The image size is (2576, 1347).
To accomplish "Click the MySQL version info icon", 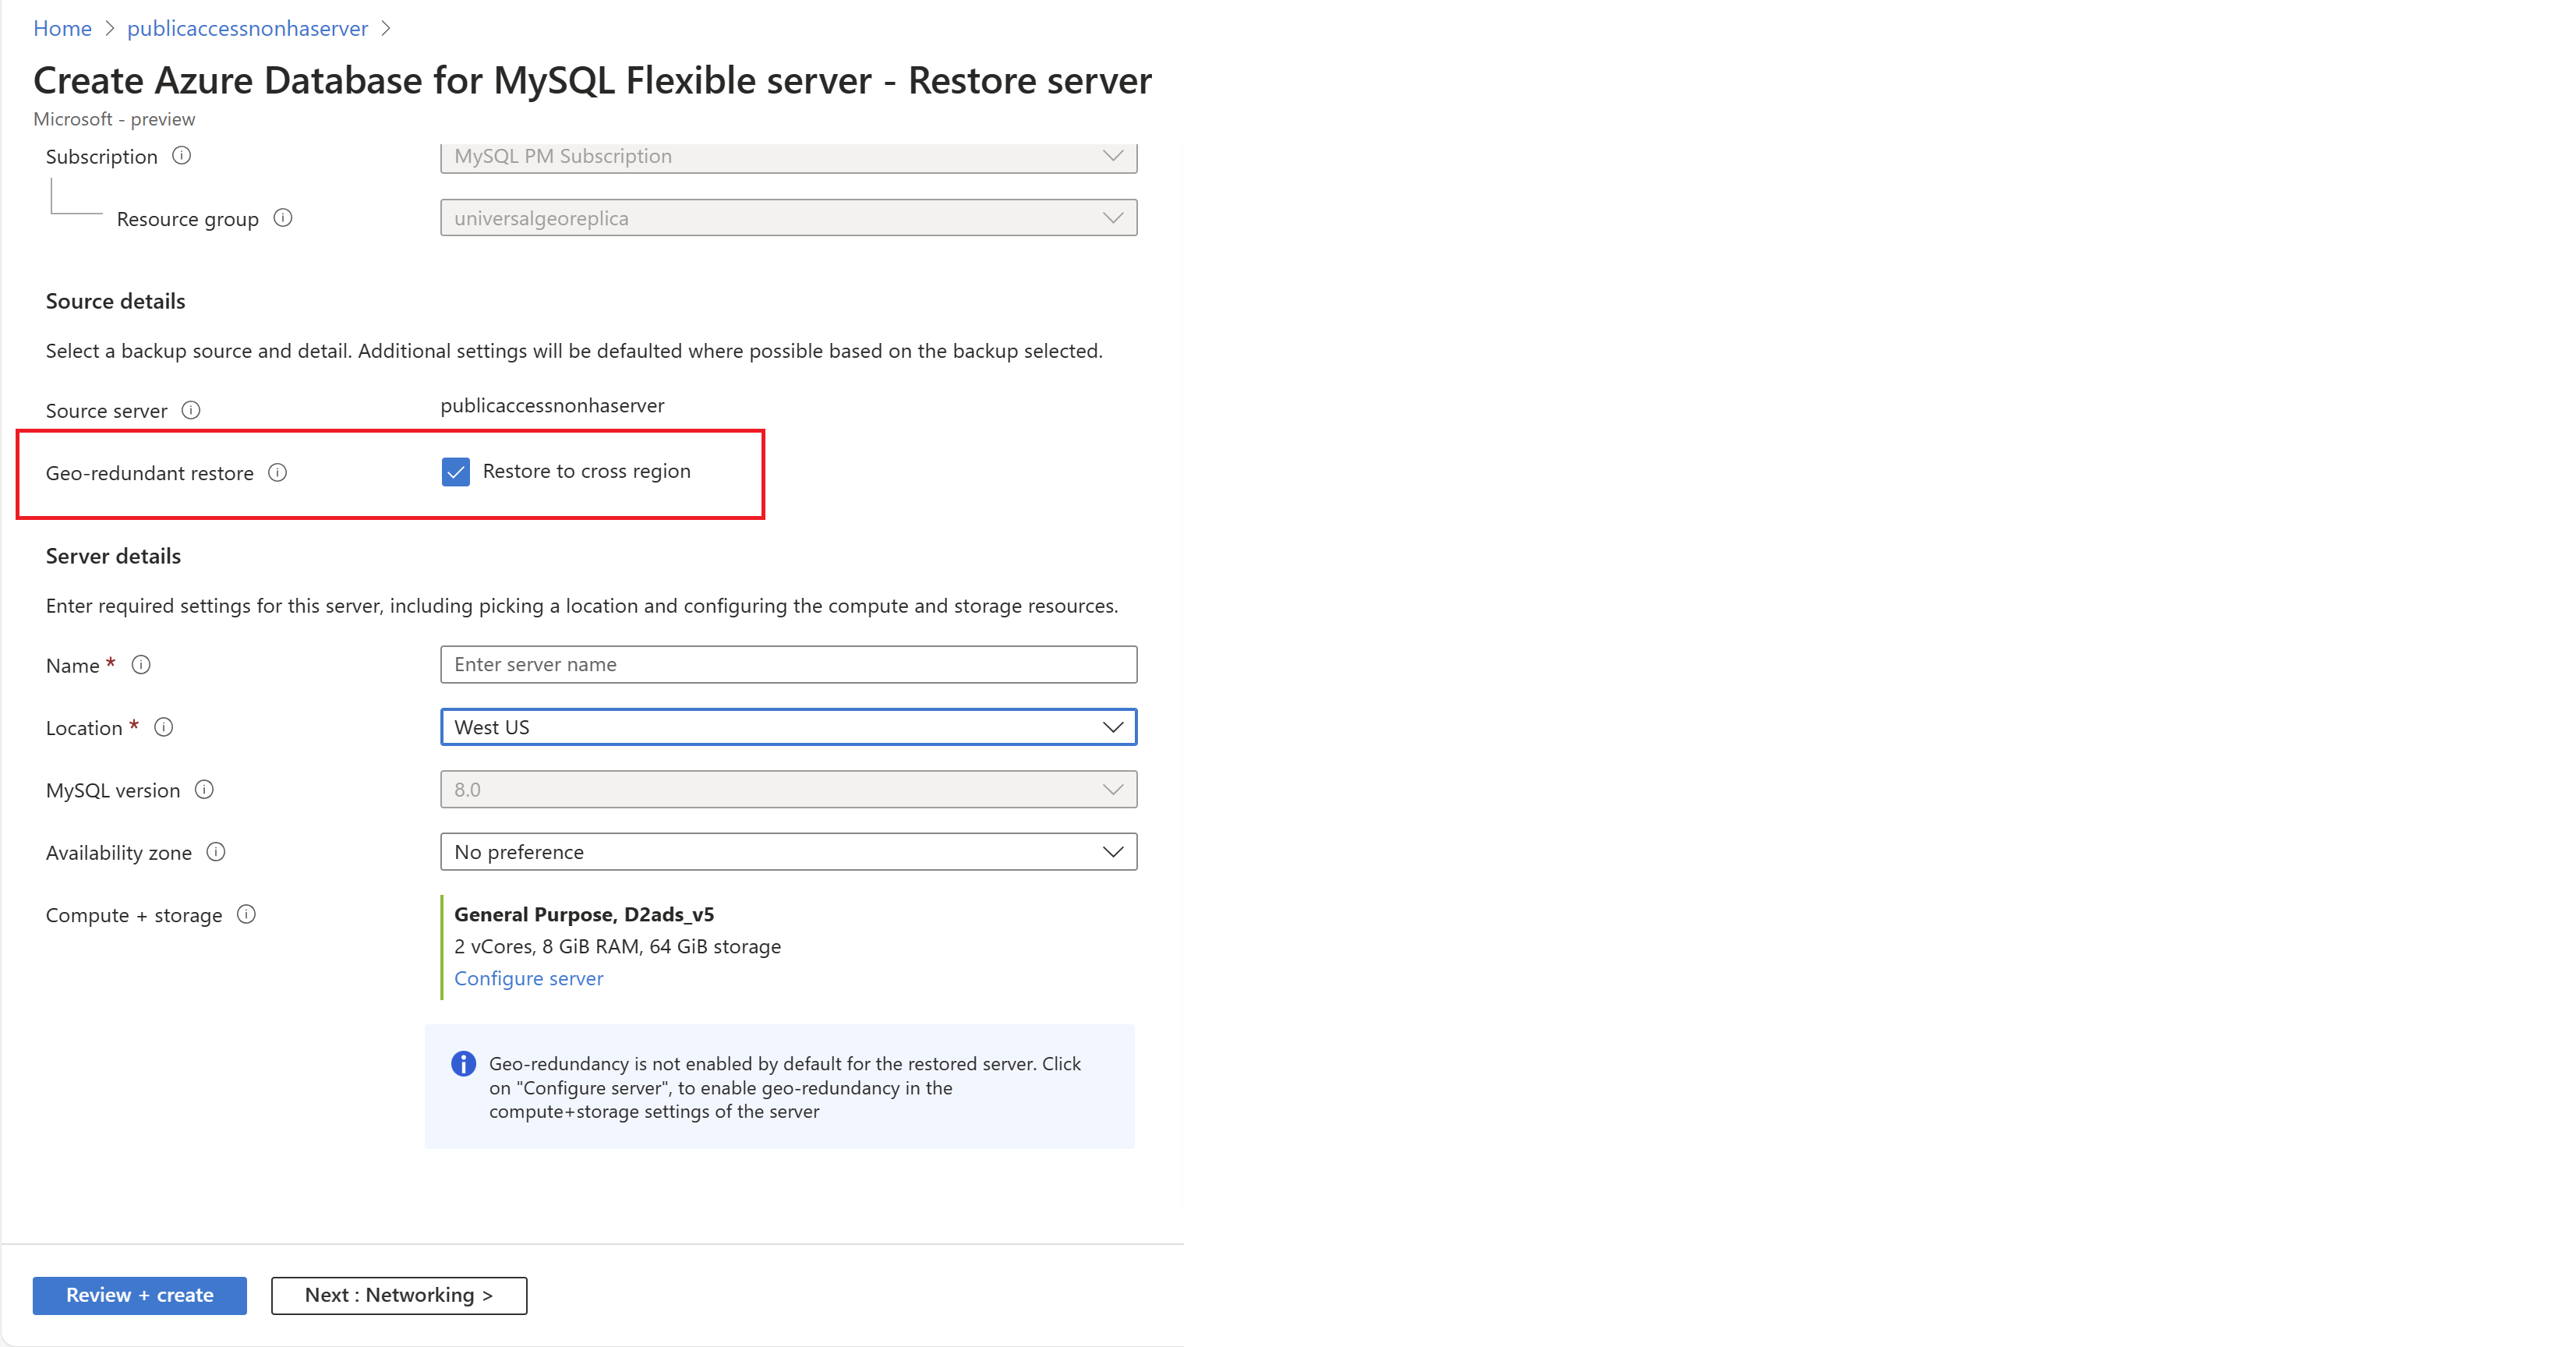I will tap(204, 790).
